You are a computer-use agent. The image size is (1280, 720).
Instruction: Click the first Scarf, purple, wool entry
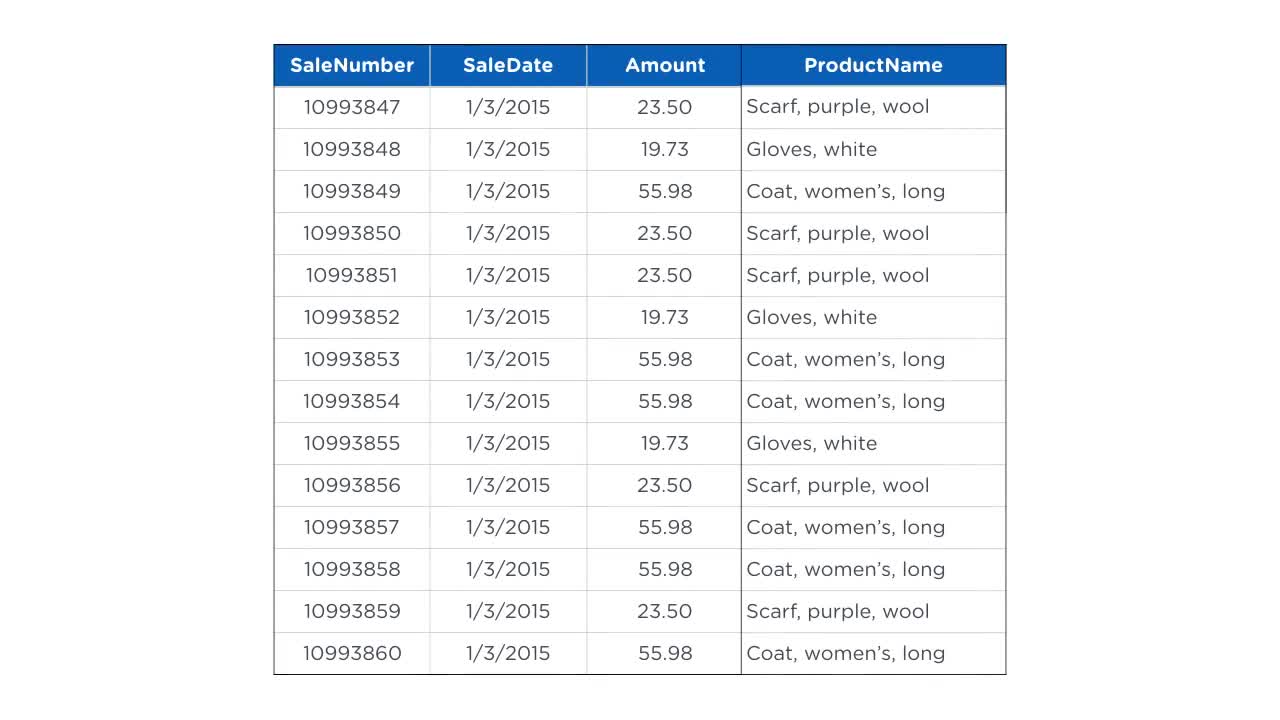pyautogui.click(x=838, y=107)
